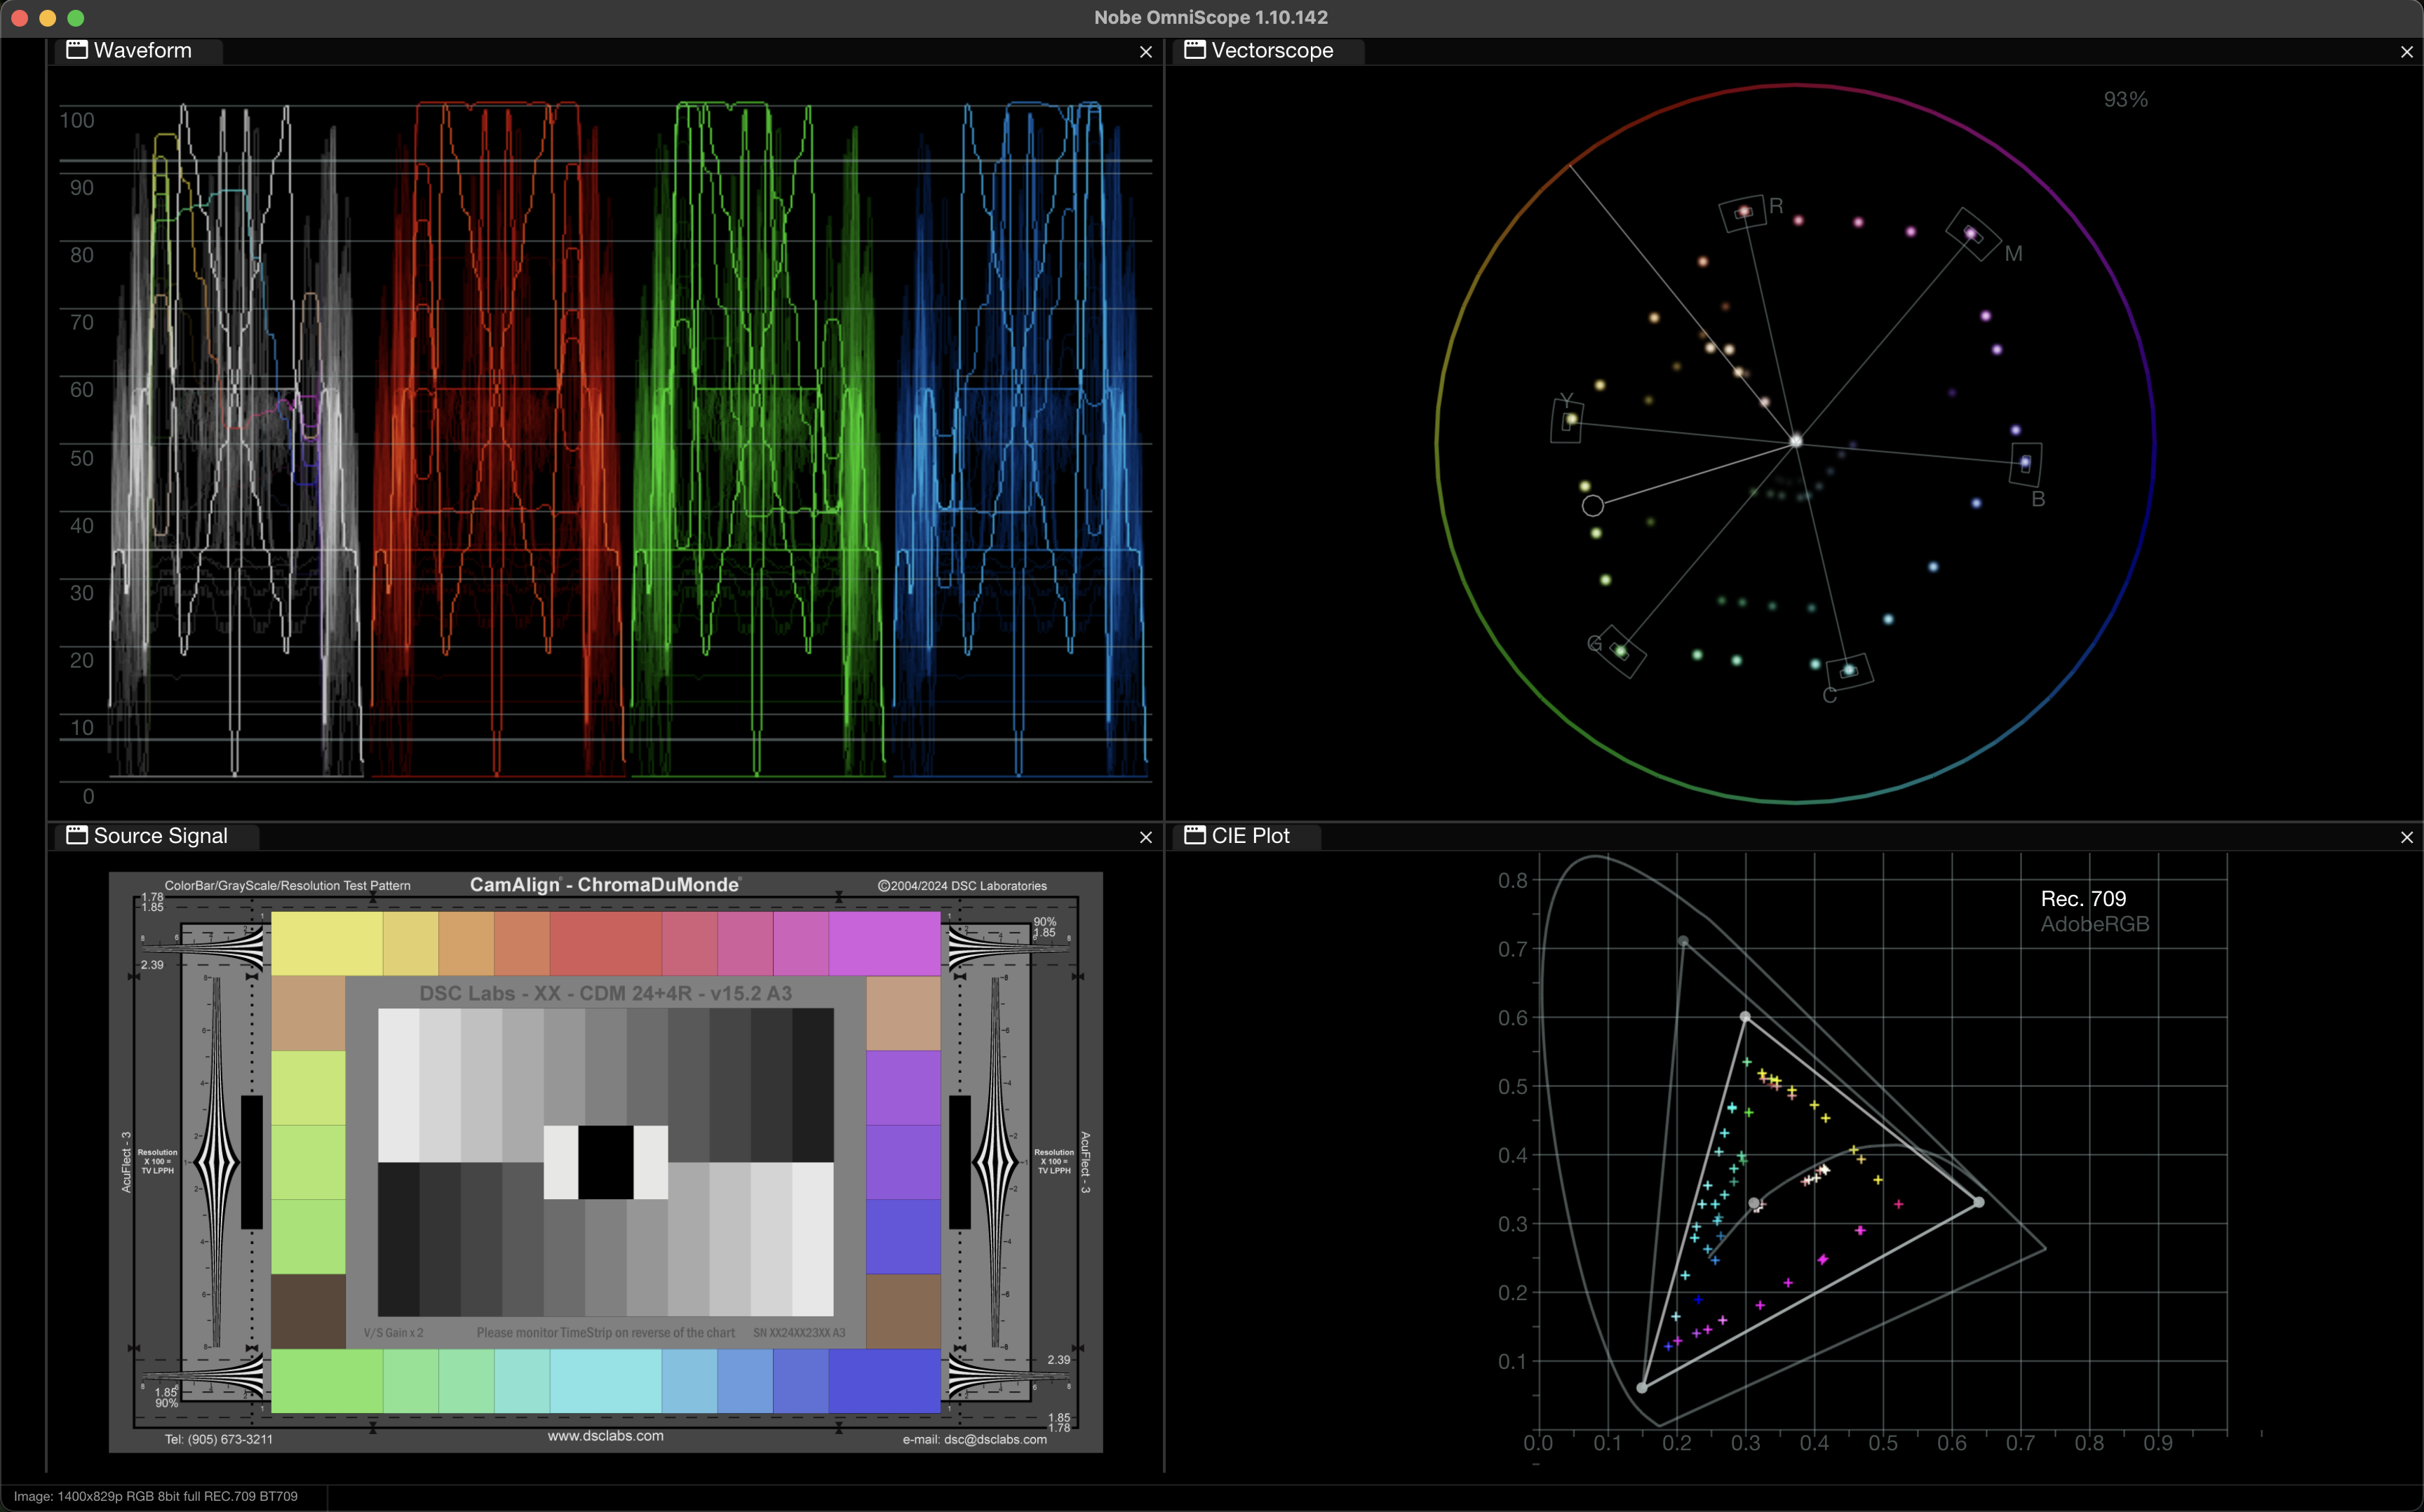Click the Nobe OmniScope window title

(x=1211, y=17)
